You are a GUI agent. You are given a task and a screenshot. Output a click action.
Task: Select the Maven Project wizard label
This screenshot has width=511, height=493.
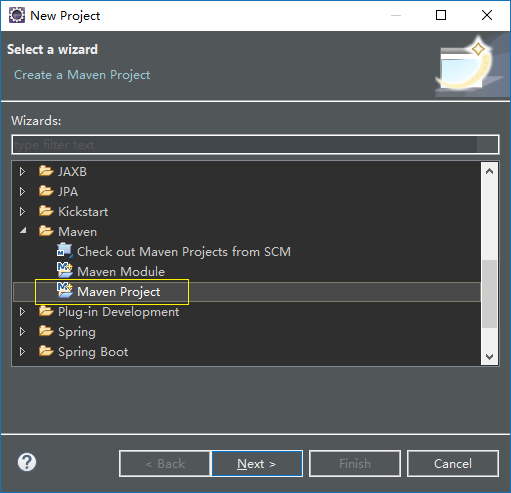tap(119, 292)
